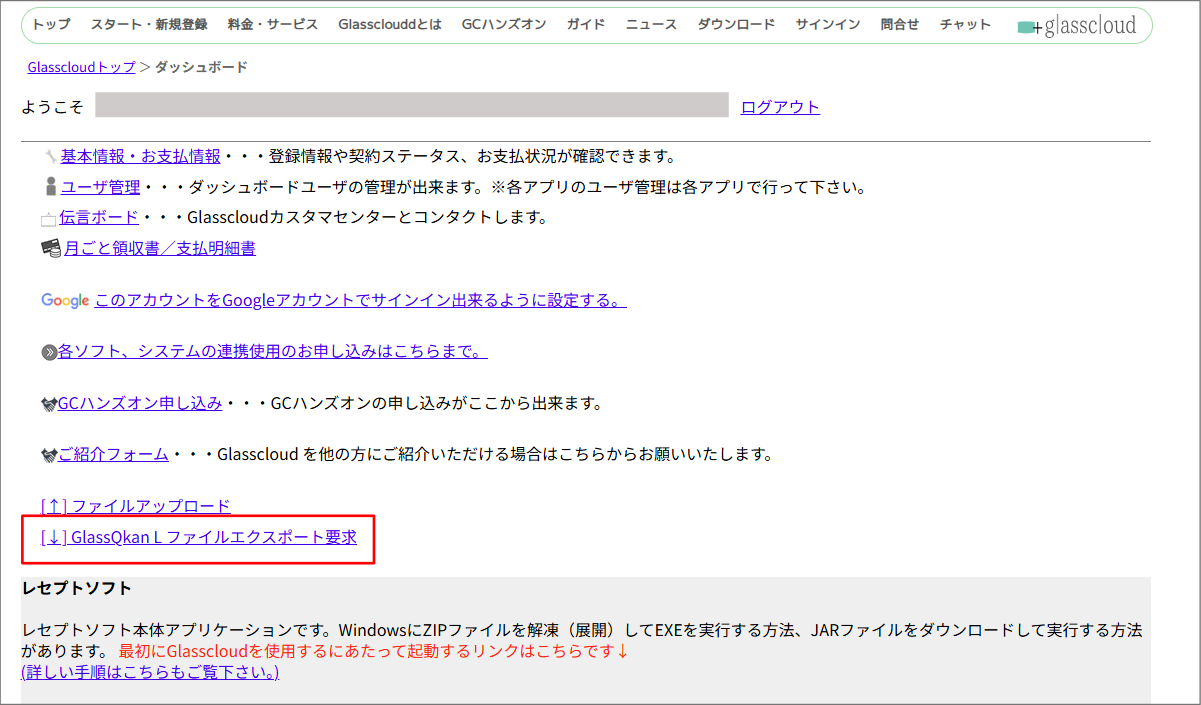
Task: Click the handshake icon beside GCハンズオン申し込み
Action: pos(48,403)
